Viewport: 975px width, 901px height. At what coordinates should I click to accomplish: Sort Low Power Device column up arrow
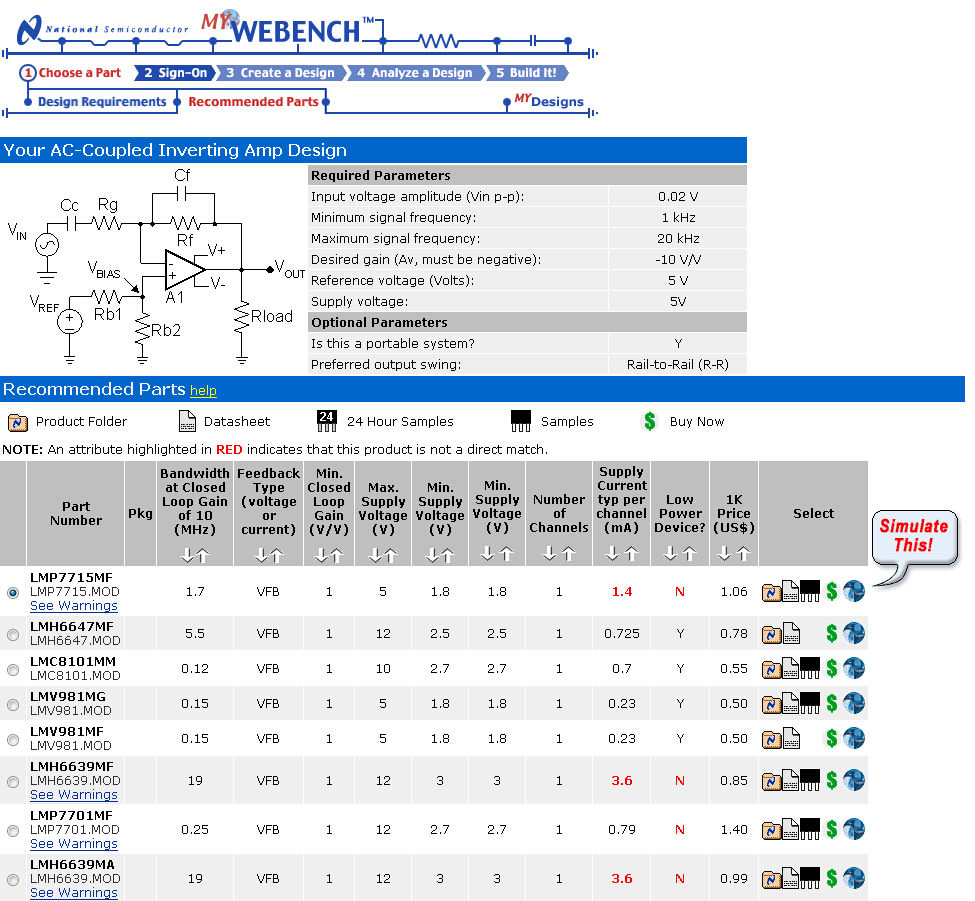click(x=690, y=553)
